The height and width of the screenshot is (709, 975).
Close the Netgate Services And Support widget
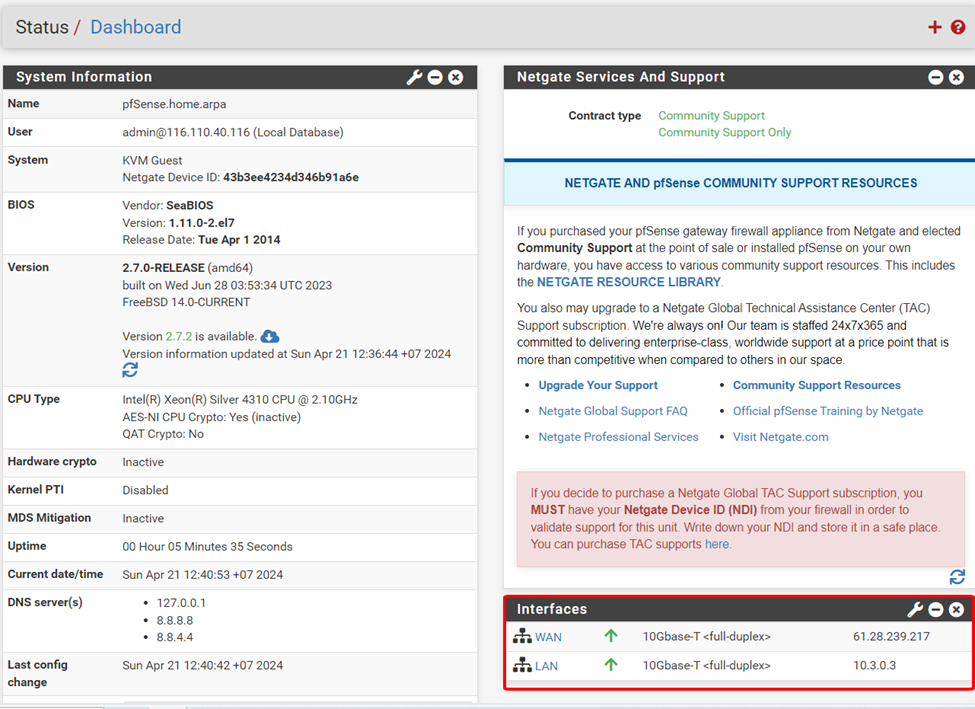[x=957, y=77]
